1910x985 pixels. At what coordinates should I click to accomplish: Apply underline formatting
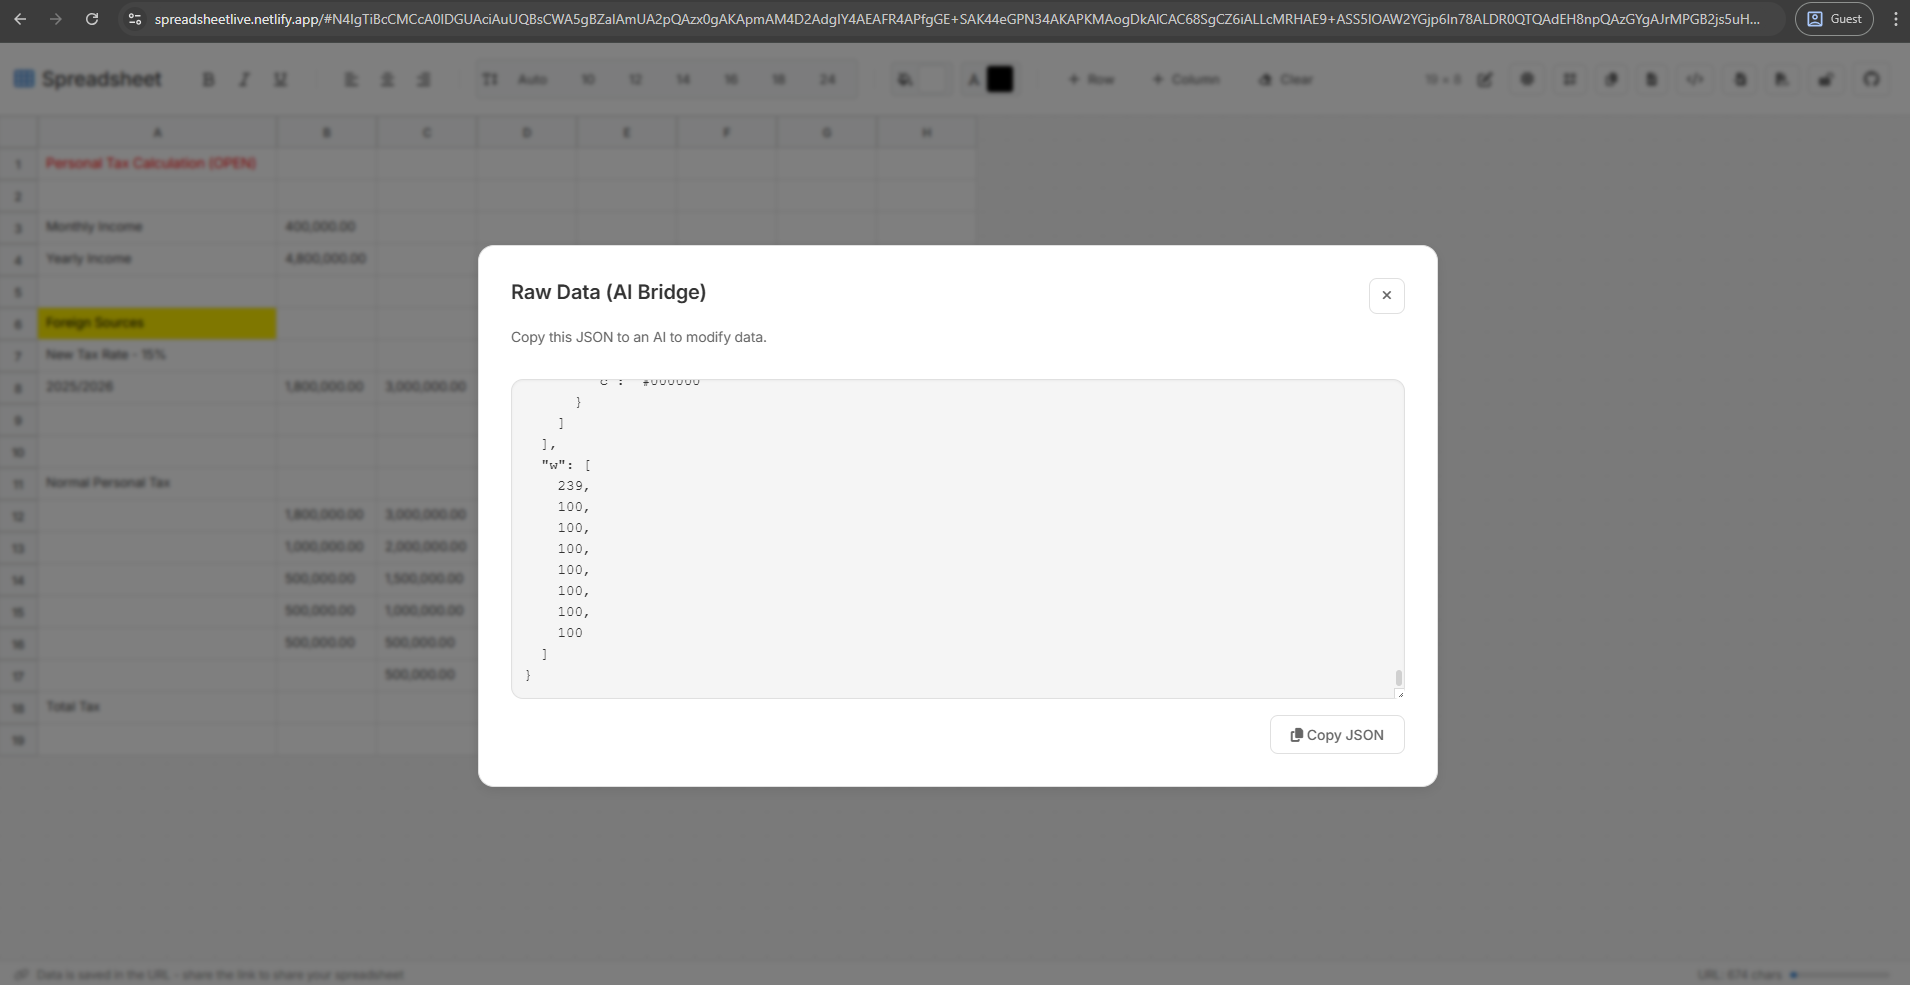[x=280, y=80]
